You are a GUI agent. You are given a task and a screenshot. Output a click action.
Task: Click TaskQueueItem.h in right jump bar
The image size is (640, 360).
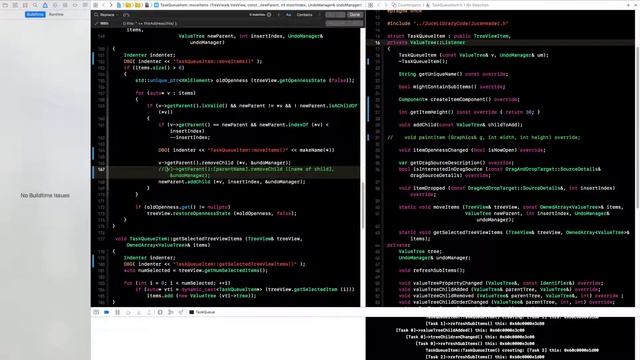(446, 5)
